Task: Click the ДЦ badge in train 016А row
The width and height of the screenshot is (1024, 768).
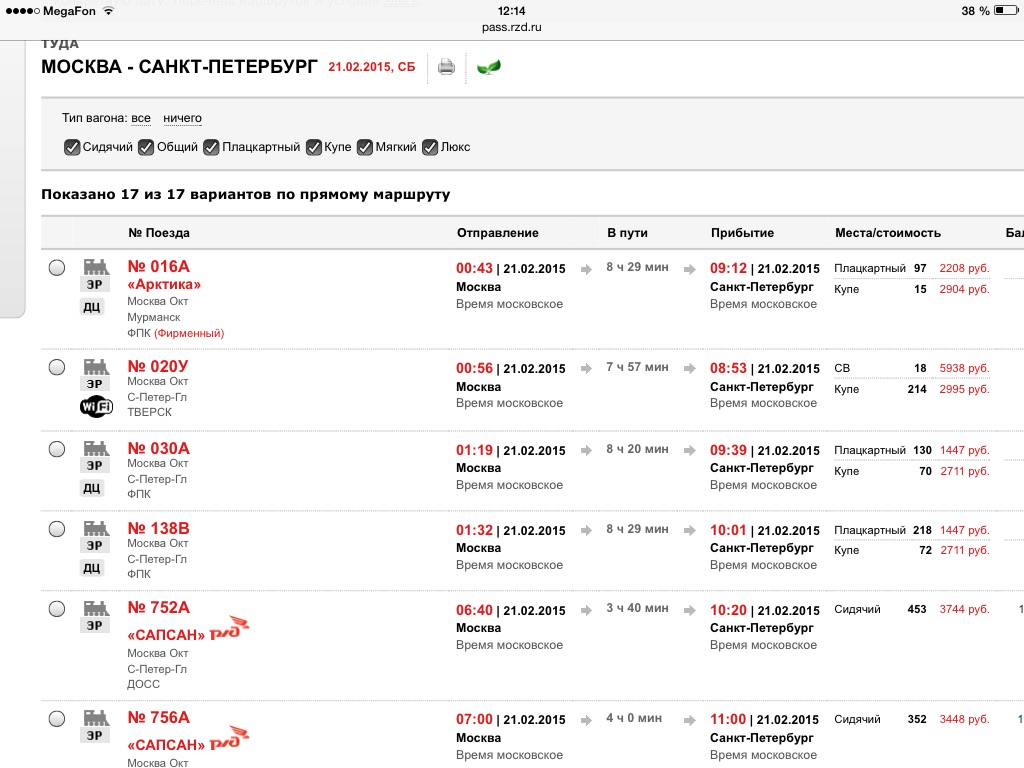Action: point(92,307)
